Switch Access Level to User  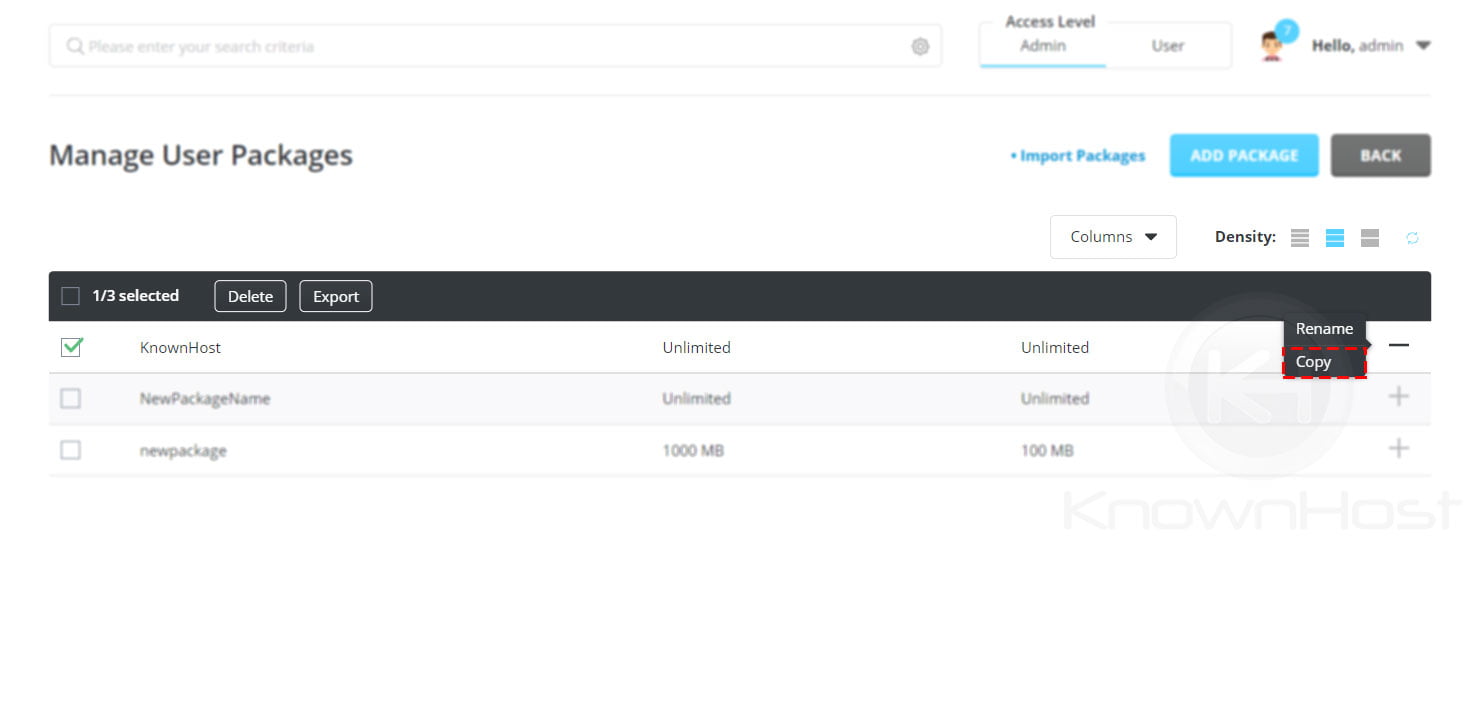click(x=1167, y=45)
